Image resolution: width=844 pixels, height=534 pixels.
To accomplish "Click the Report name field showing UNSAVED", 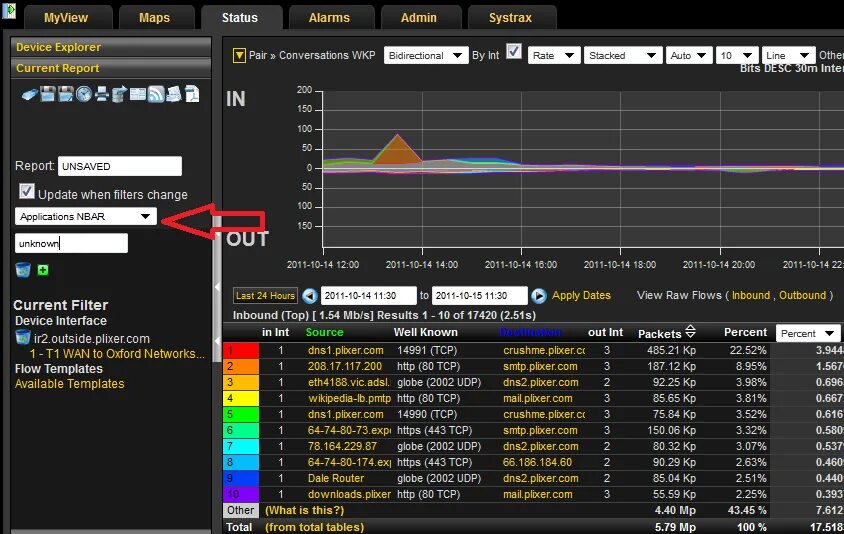I will click(119, 166).
